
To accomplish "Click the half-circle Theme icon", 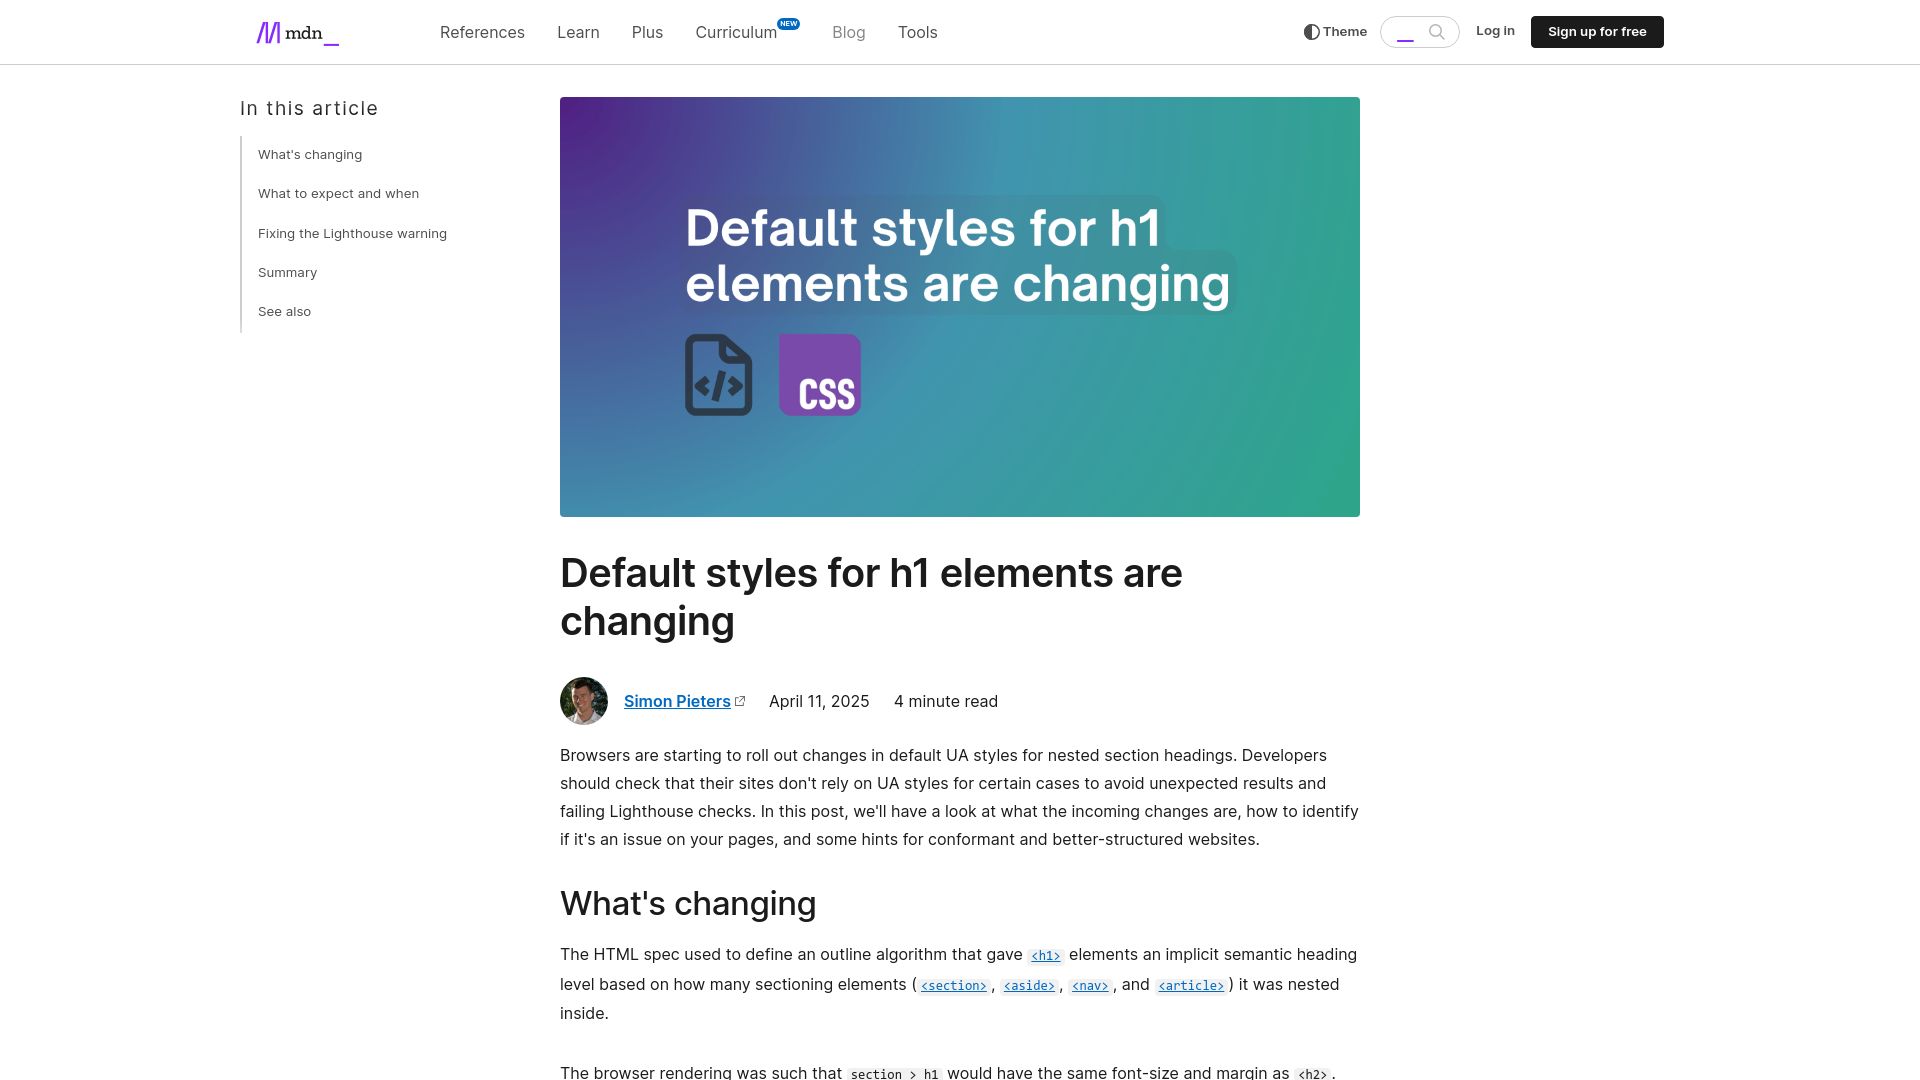I will 1311,32.
